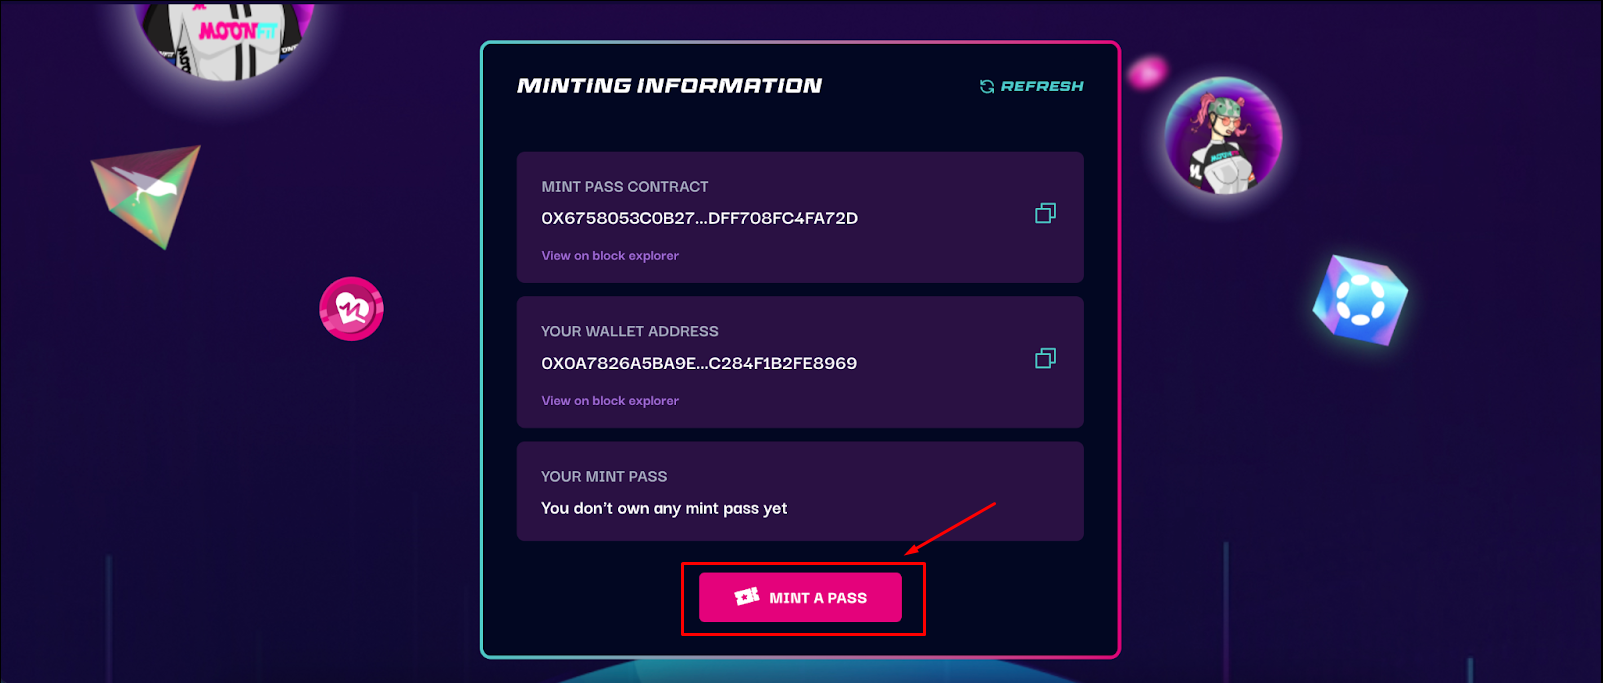This screenshot has height=683, width=1603.
Task: Open block explorer link for wallet address
Action: [x=610, y=401]
